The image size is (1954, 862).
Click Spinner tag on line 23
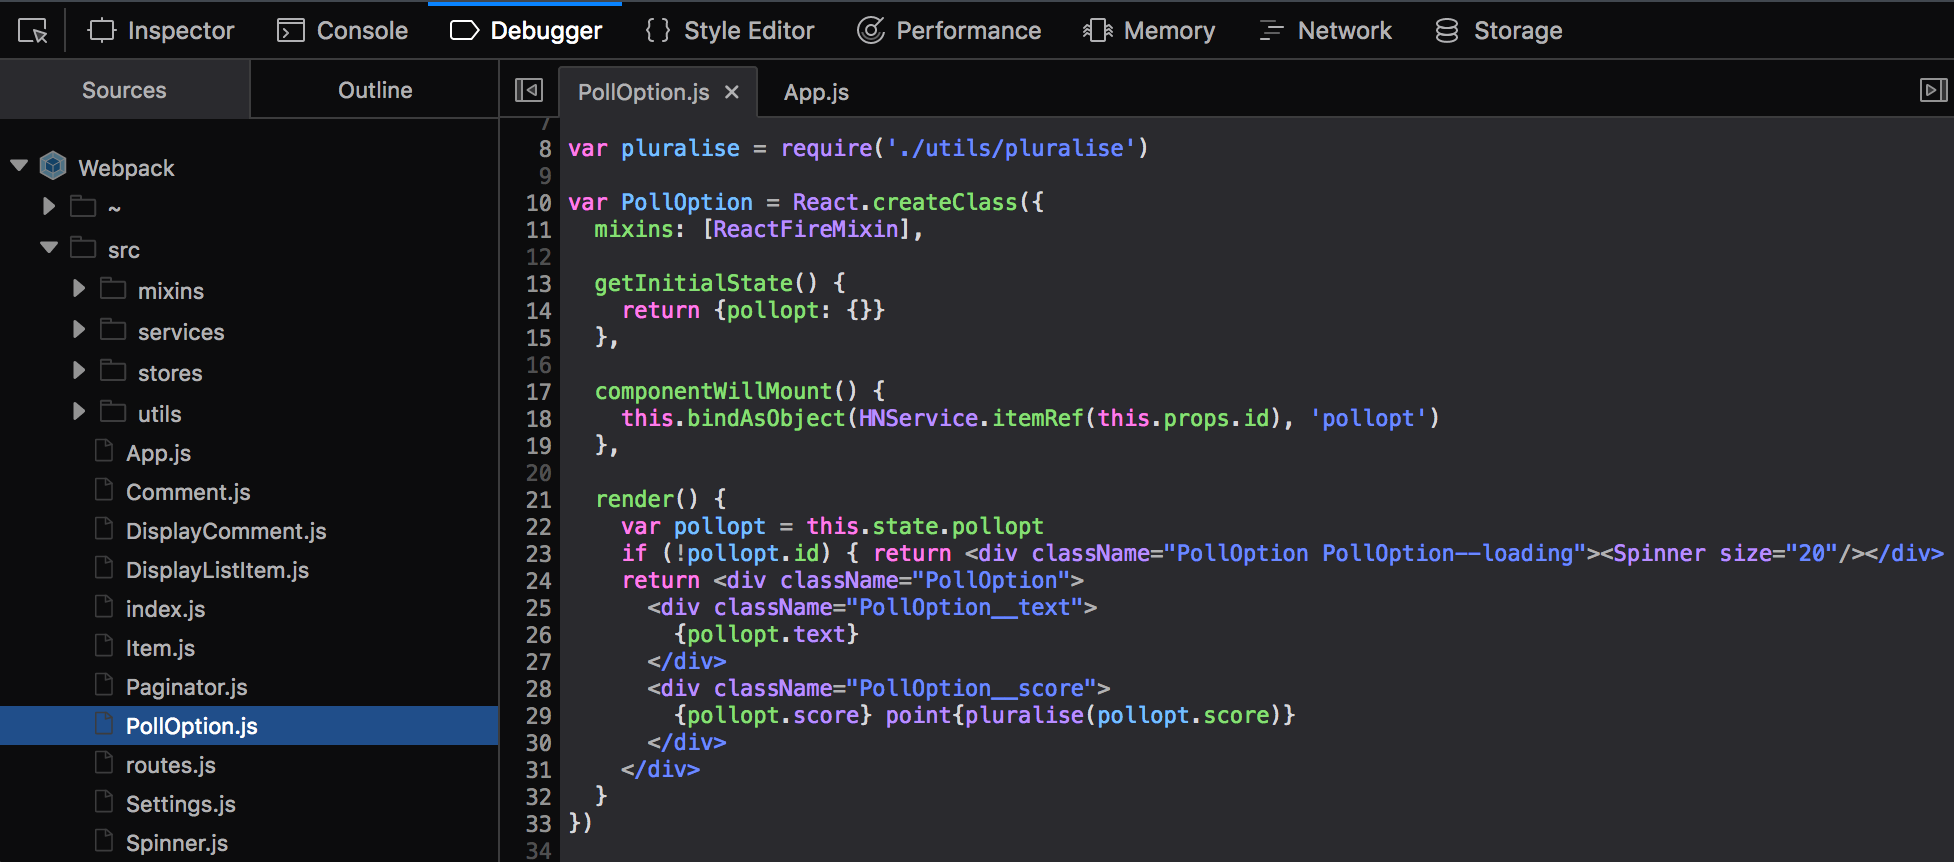[1659, 553]
